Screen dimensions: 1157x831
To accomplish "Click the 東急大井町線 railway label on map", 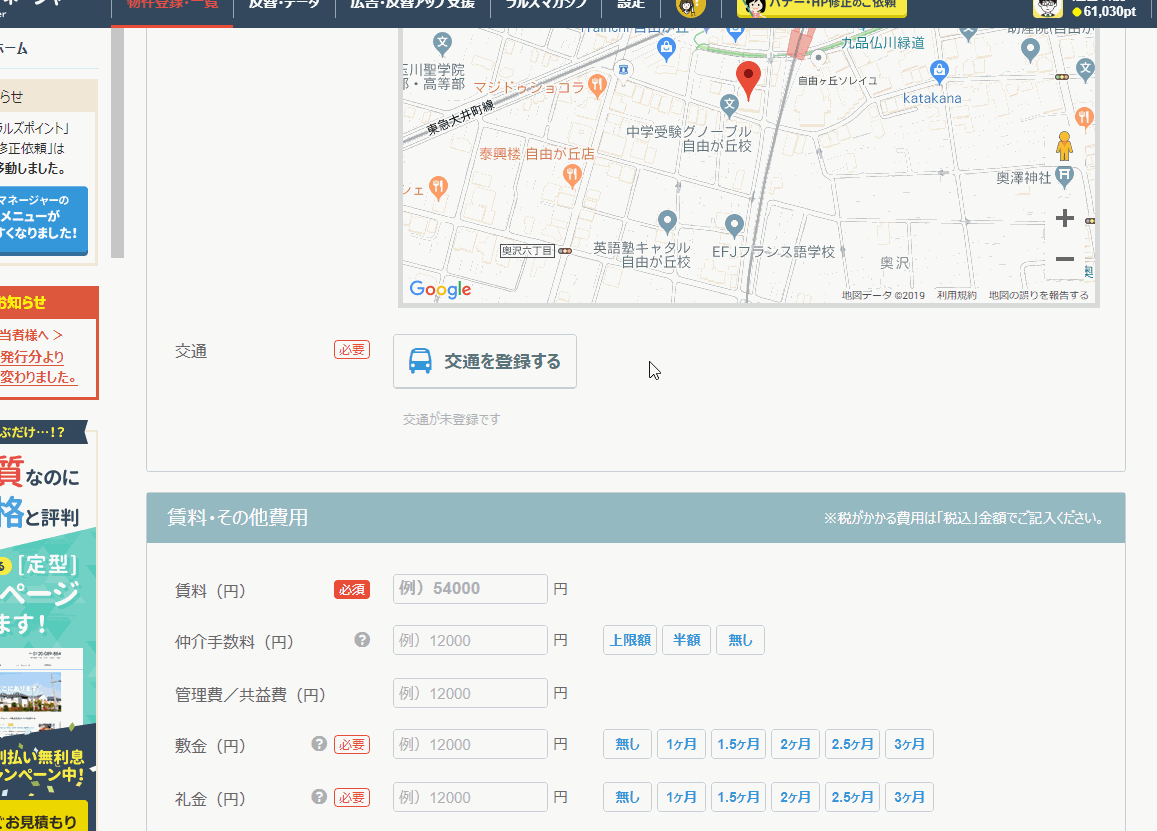I will point(460,117).
